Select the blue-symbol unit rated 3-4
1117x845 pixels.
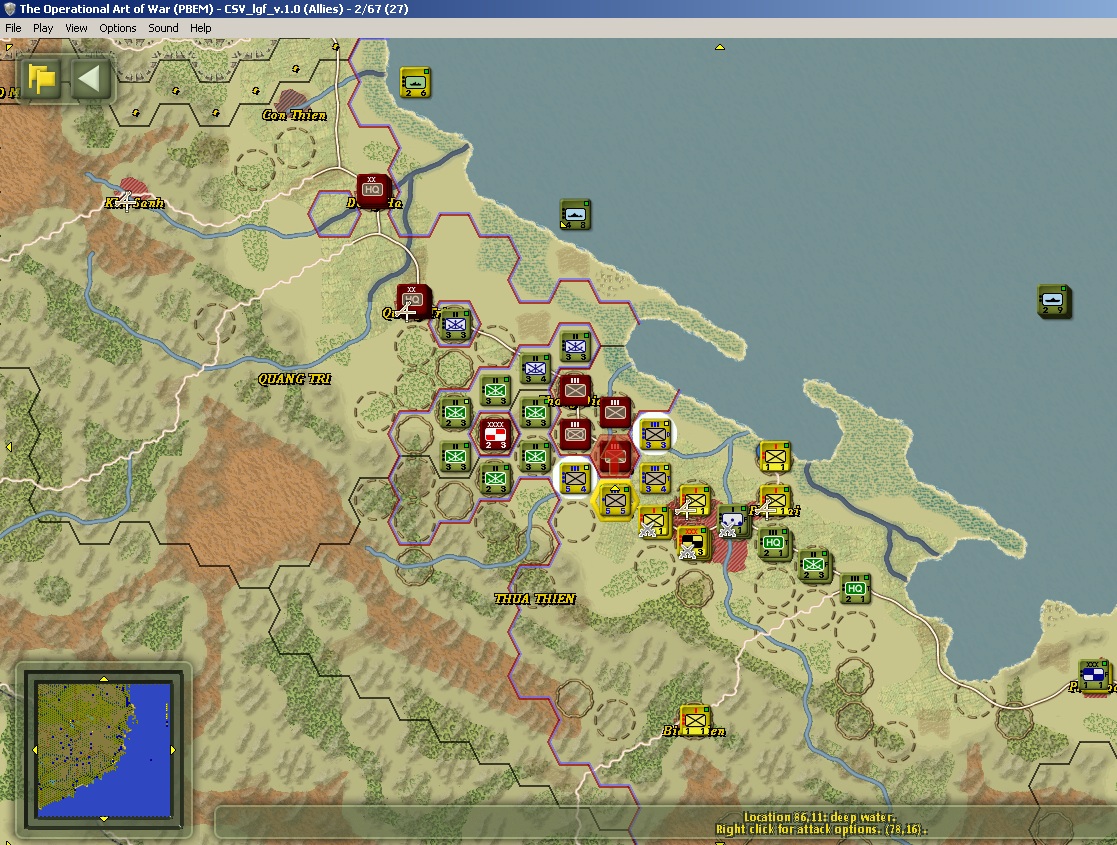point(535,369)
